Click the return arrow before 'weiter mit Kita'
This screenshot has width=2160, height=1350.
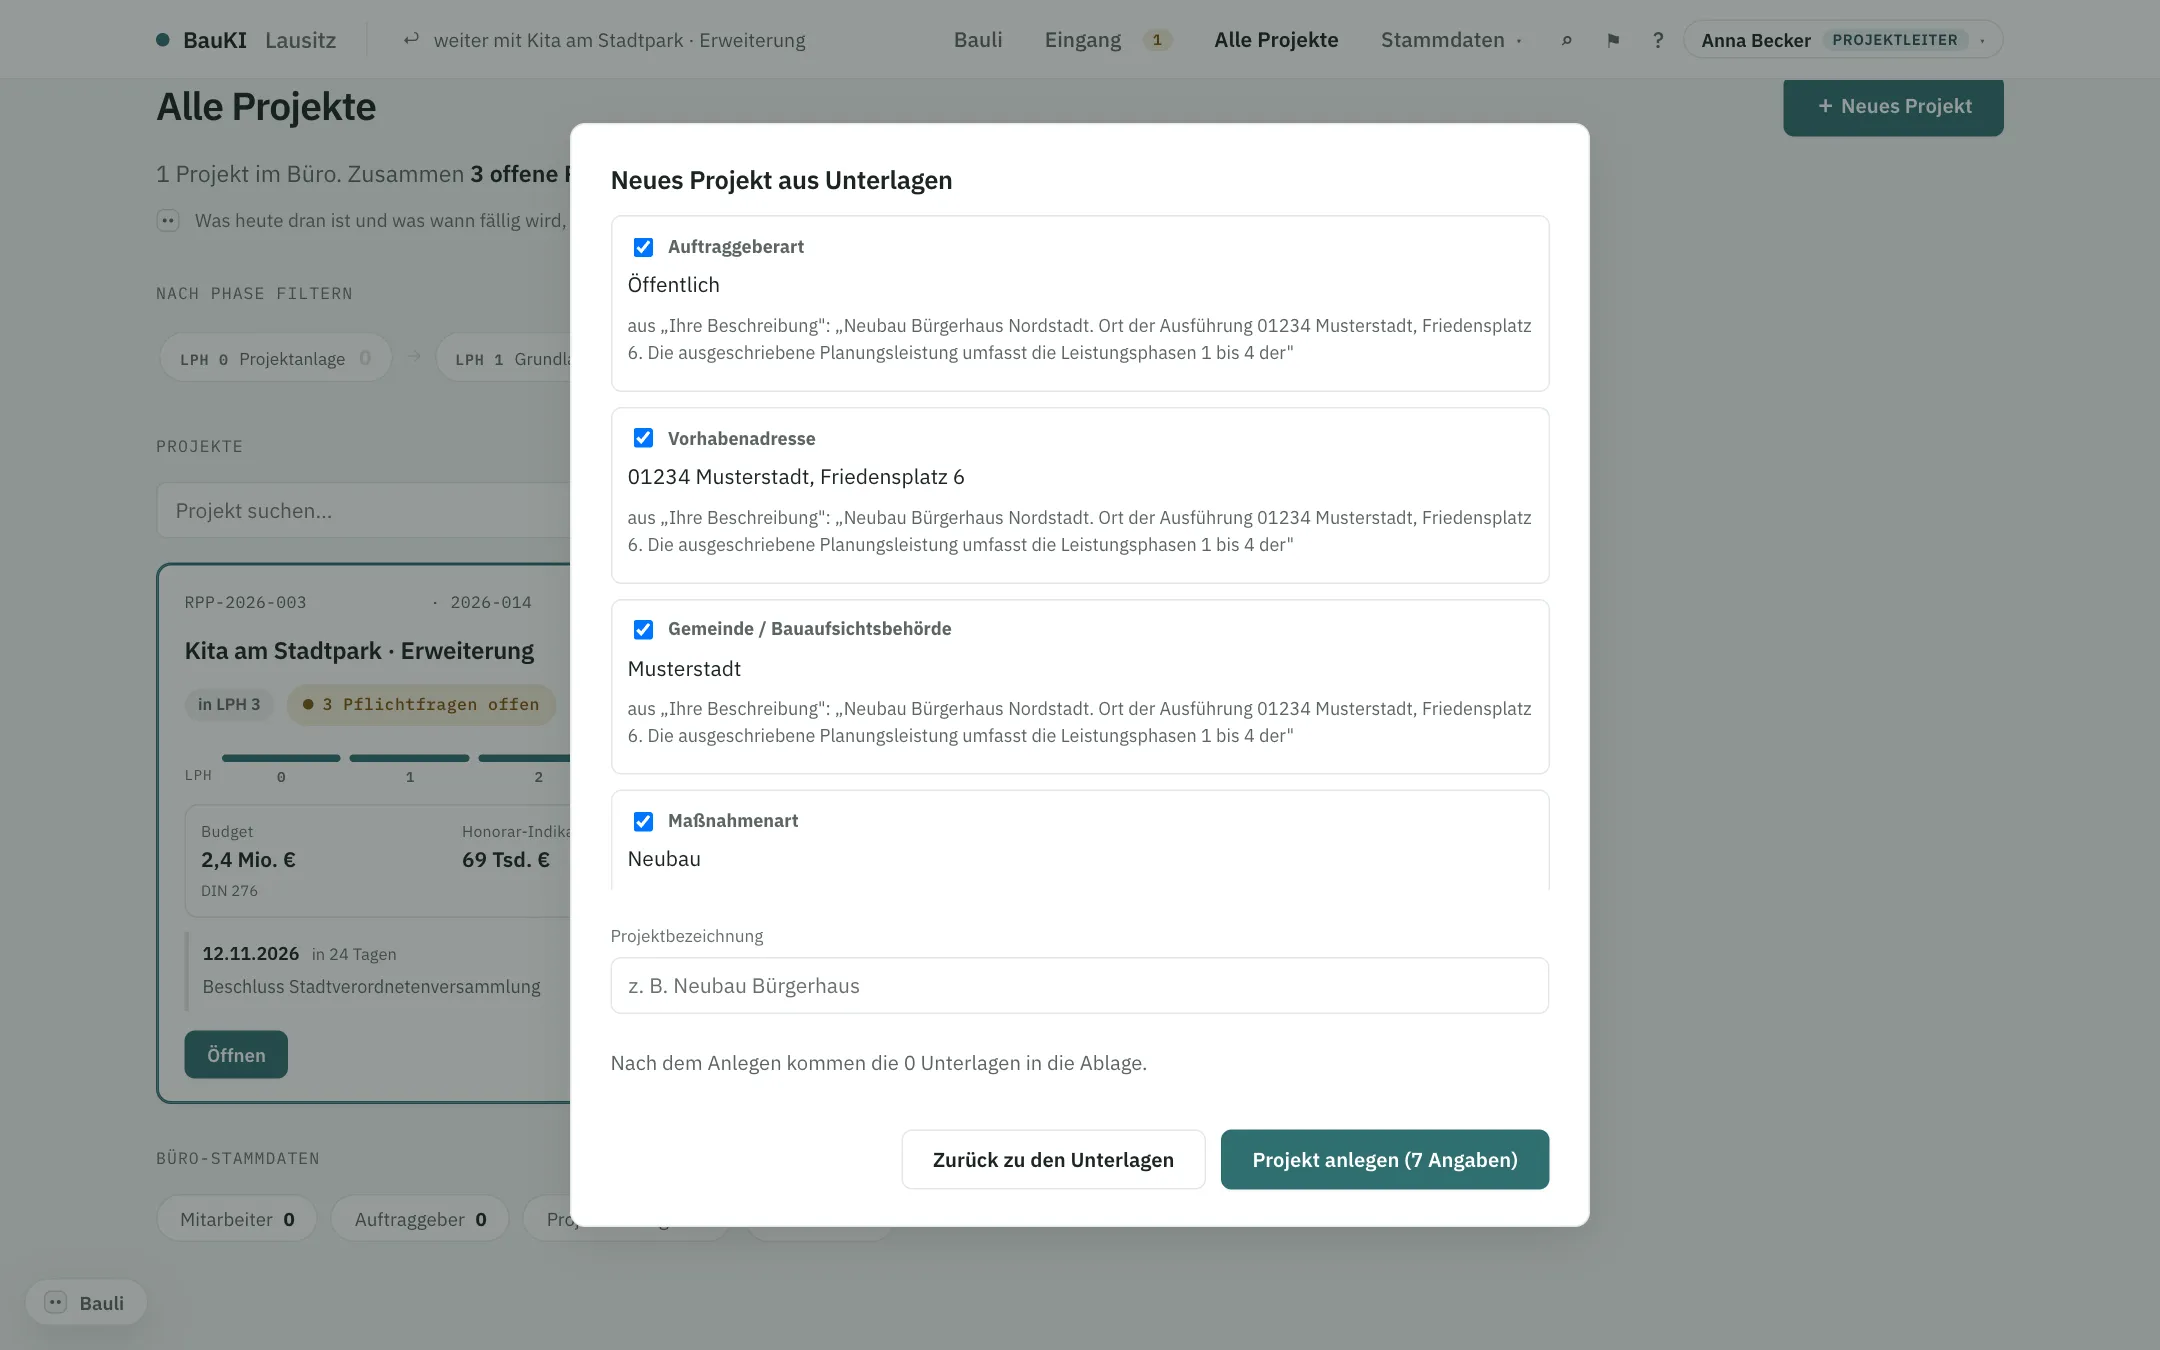coord(410,39)
